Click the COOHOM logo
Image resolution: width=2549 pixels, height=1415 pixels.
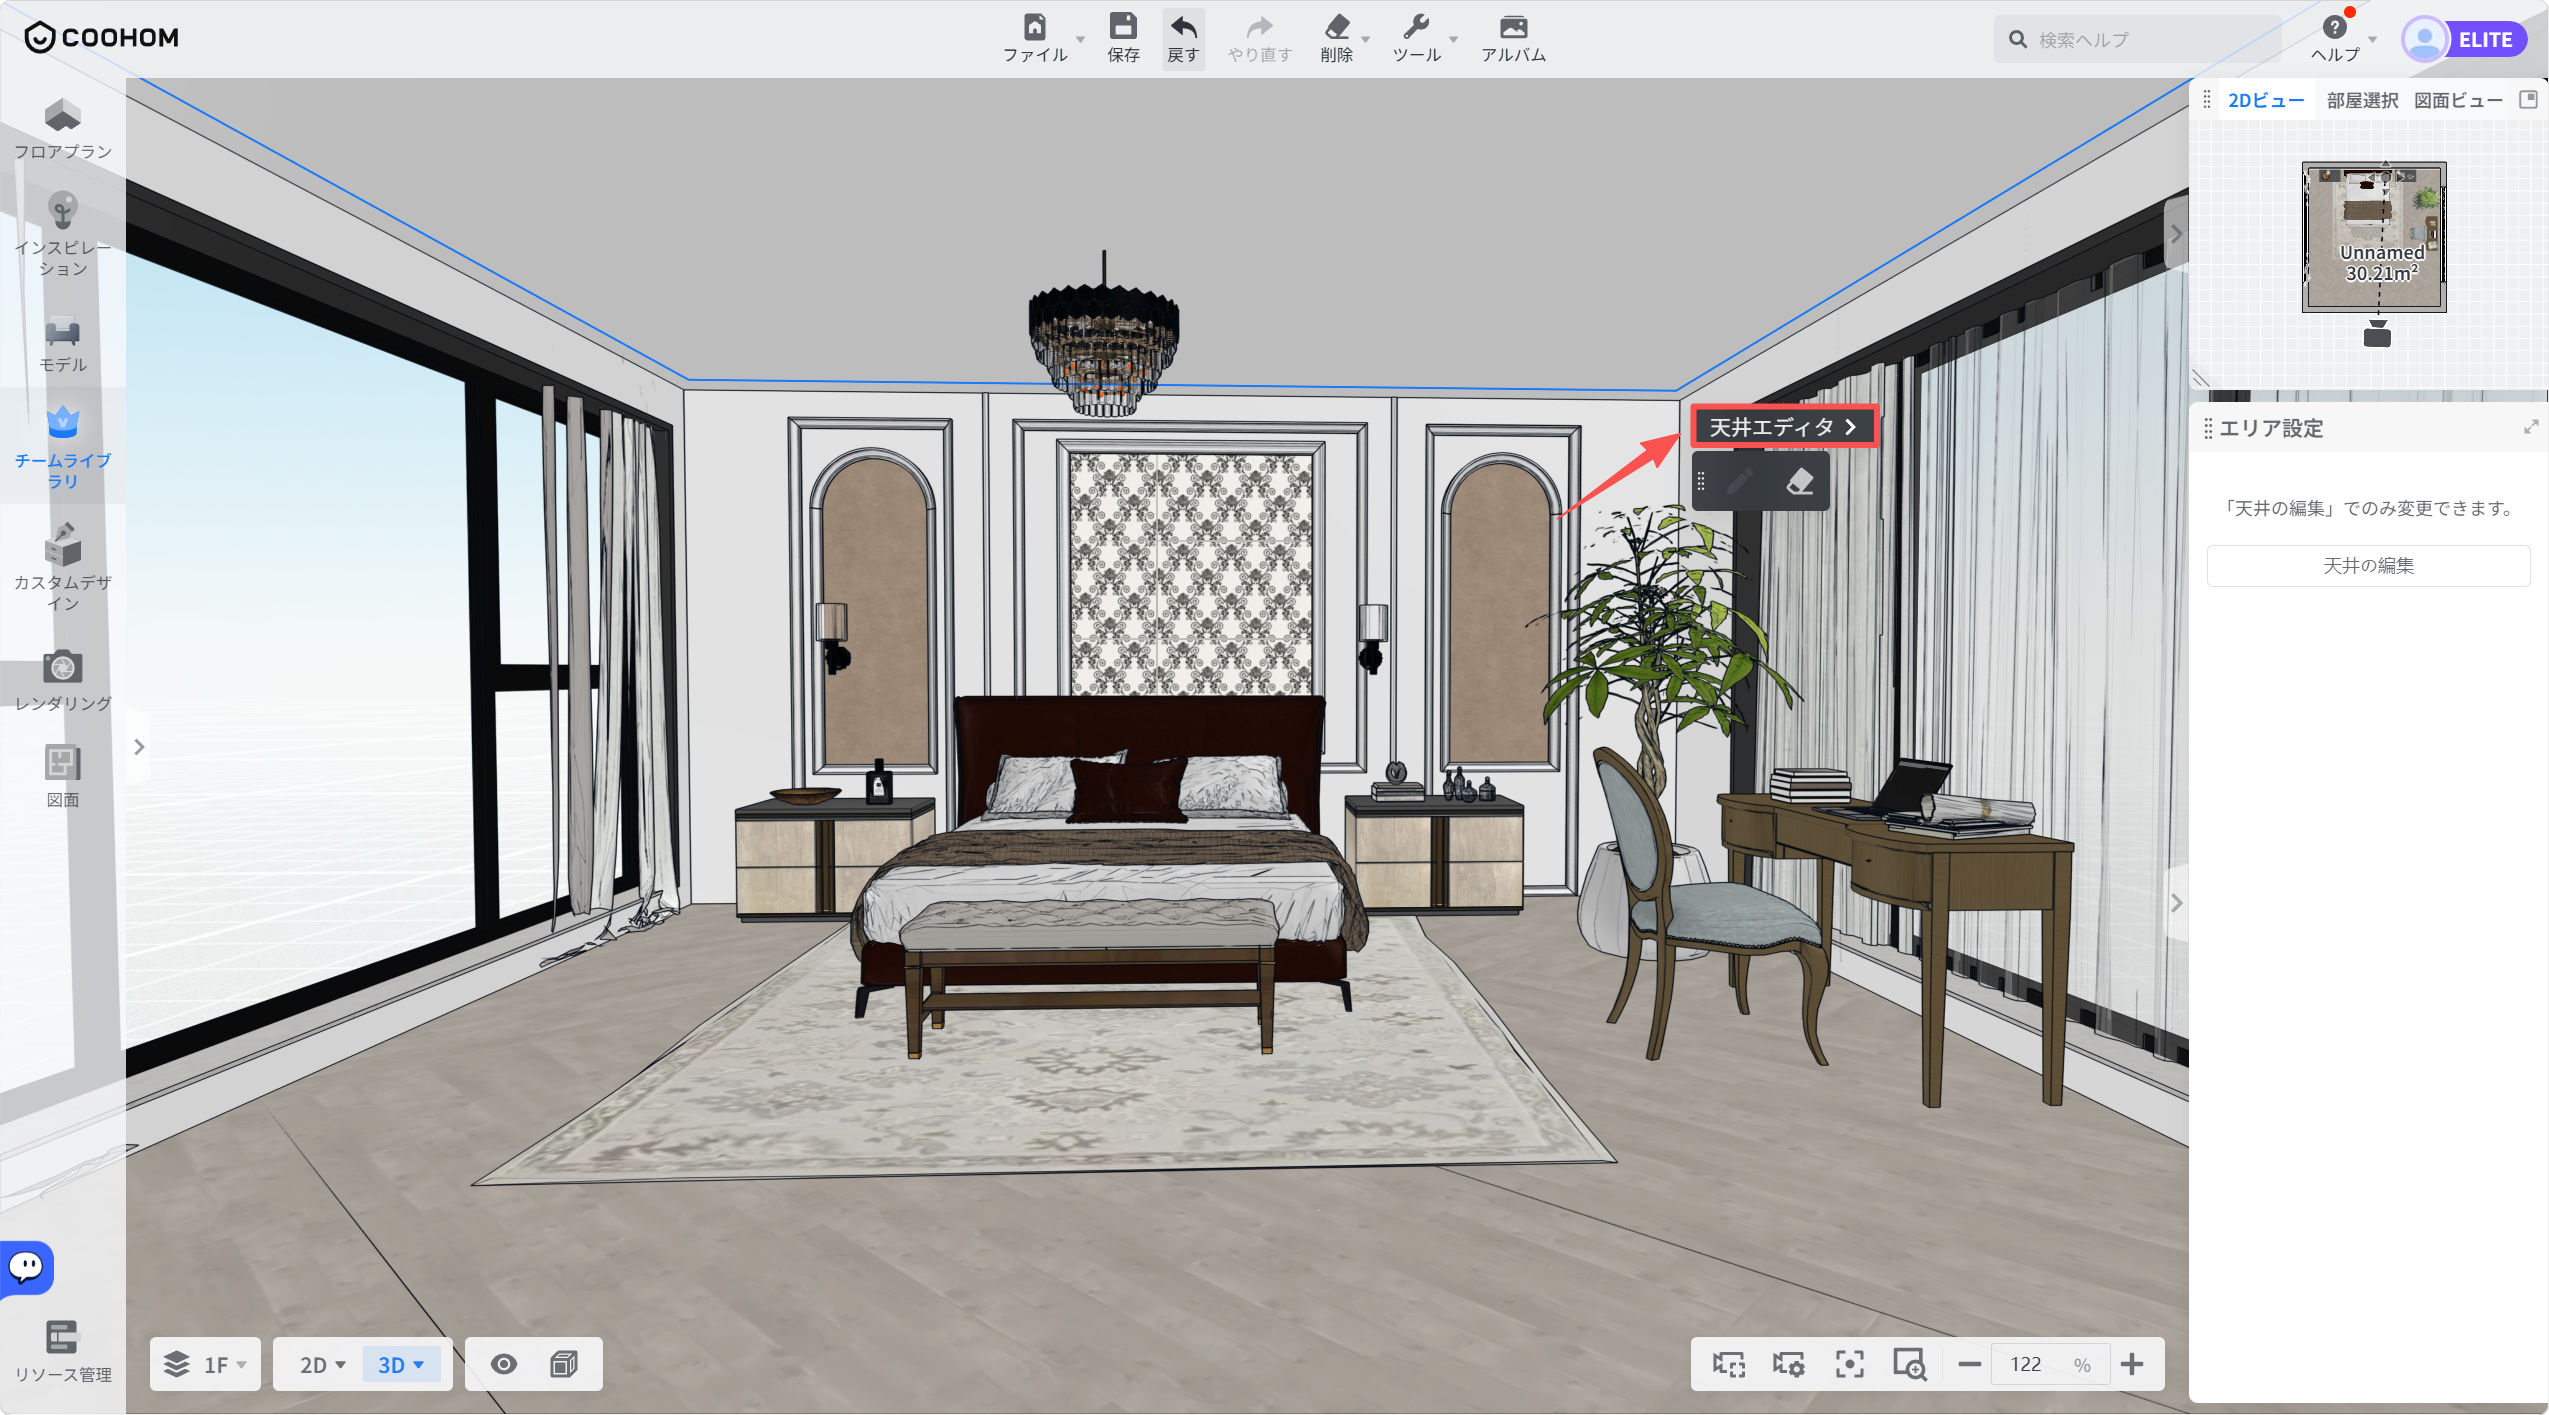101,38
